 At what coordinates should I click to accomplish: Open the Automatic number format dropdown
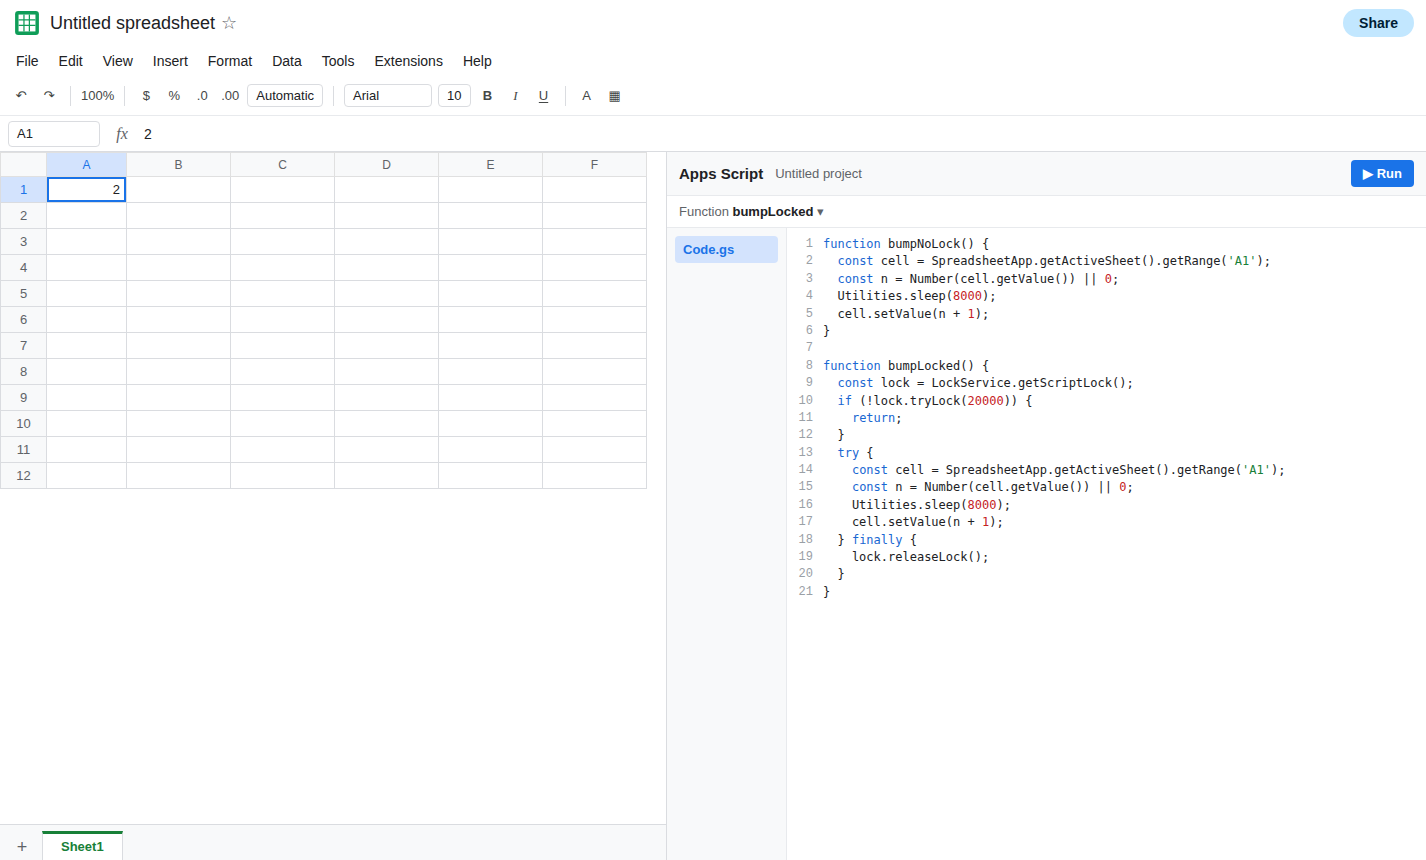coord(285,96)
